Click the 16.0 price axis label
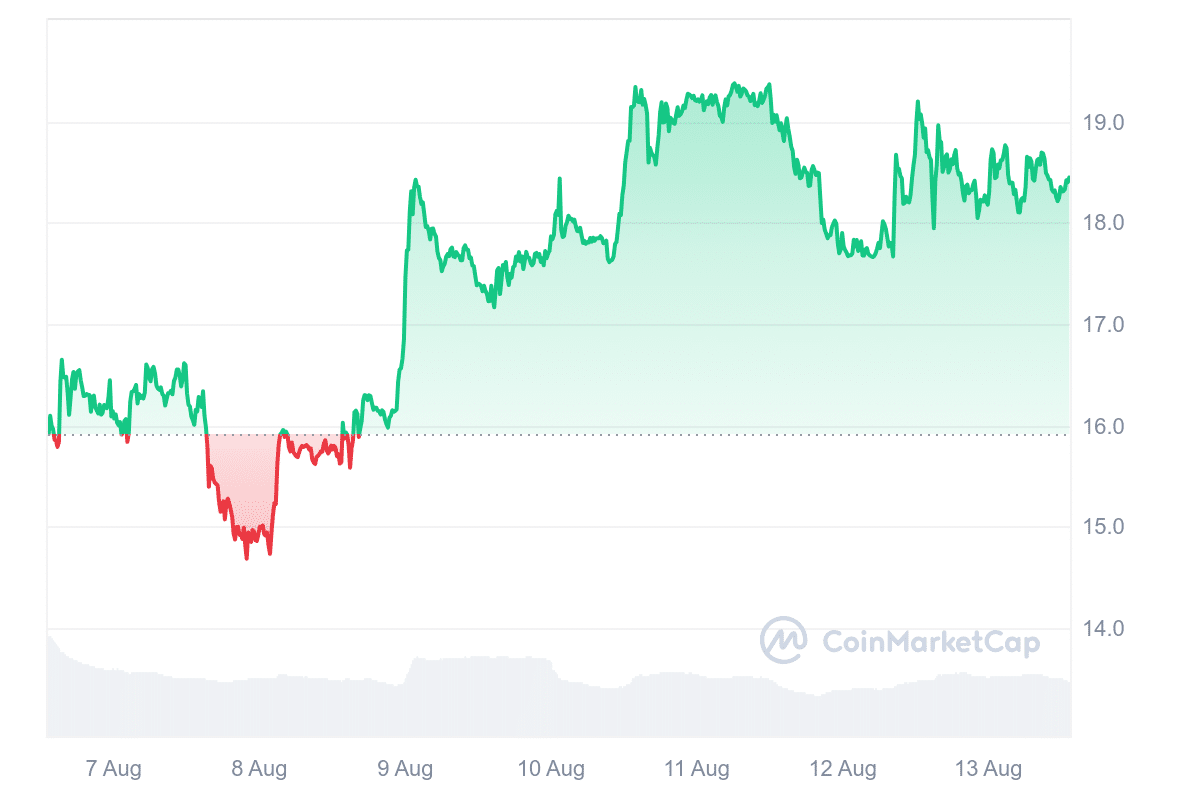The height and width of the screenshot is (800, 1200). pyautogui.click(x=1104, y=427)
